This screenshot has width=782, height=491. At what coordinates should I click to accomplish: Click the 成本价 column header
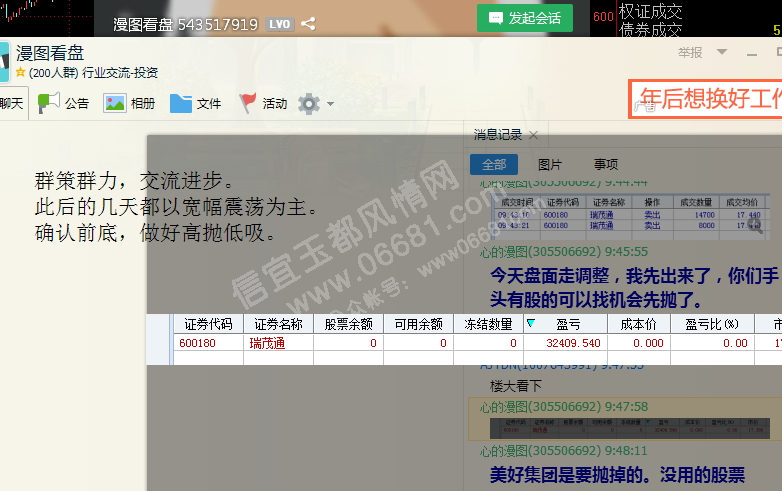point(639,324)
